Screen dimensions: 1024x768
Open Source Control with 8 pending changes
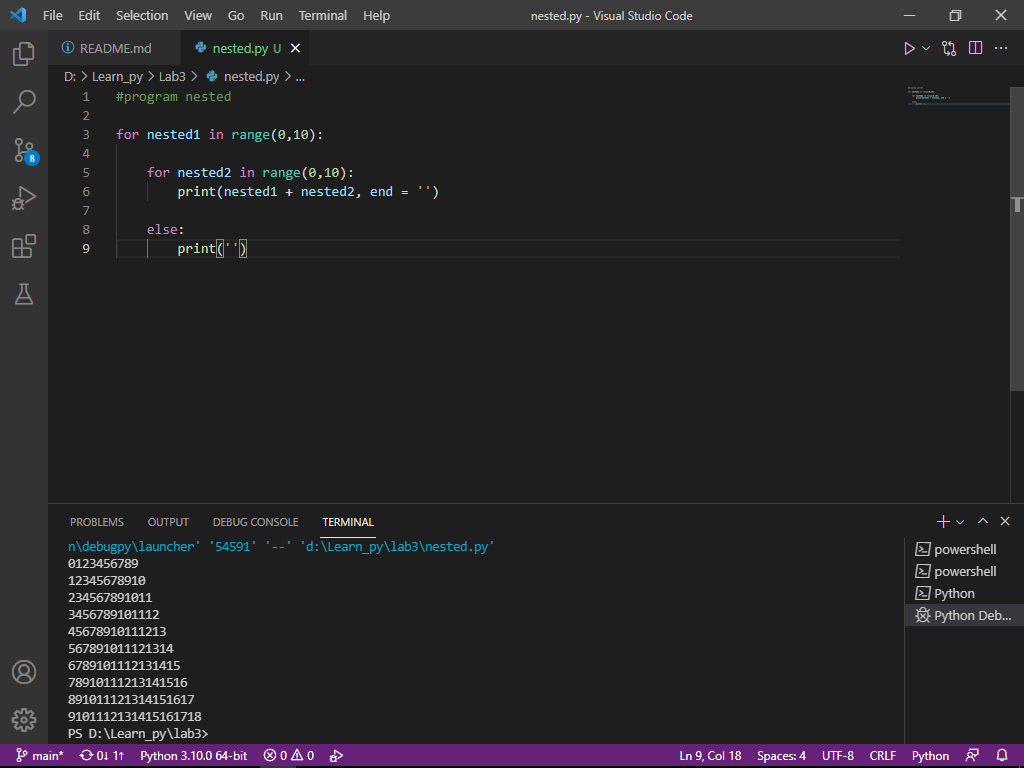25,150
